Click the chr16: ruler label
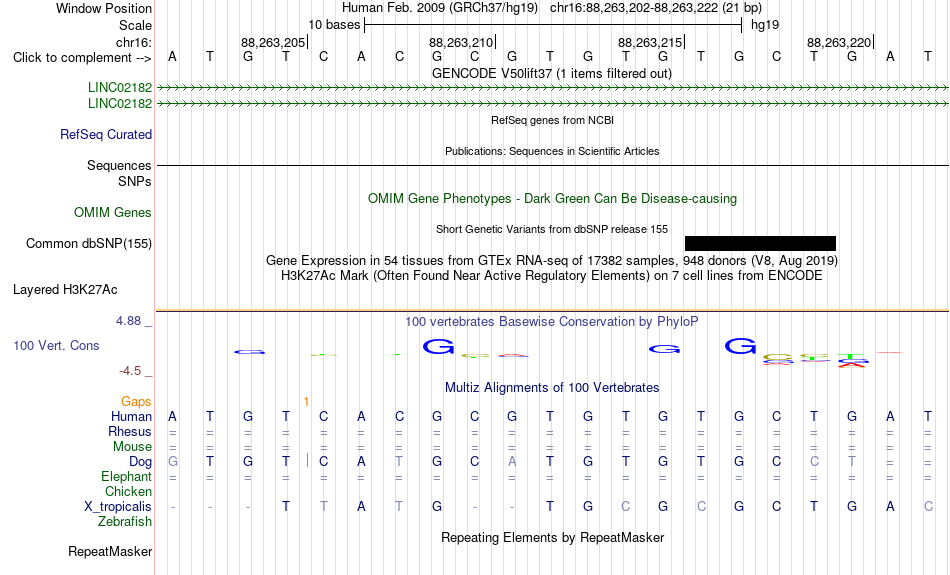 tap(134, 42)
